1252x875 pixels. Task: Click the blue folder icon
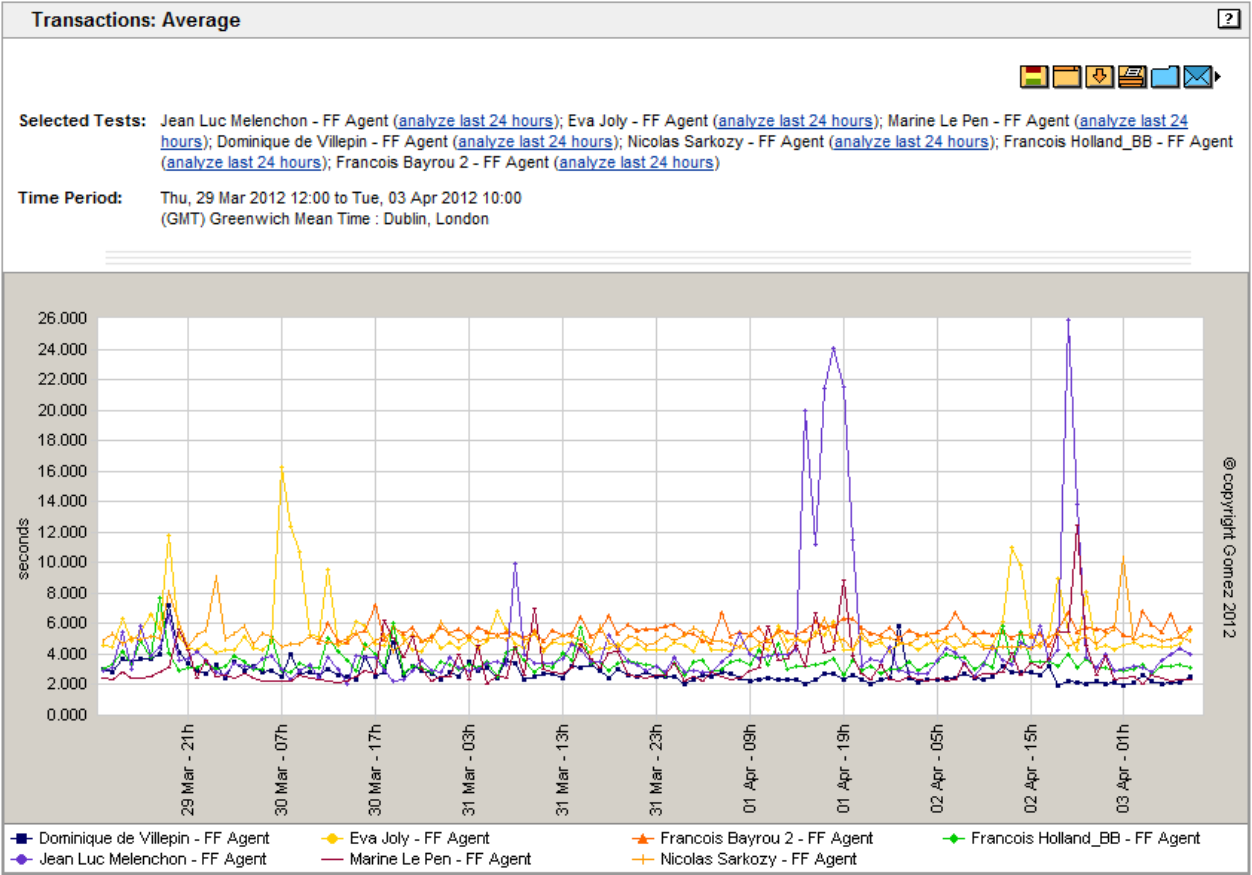[x=1164, y=76]
